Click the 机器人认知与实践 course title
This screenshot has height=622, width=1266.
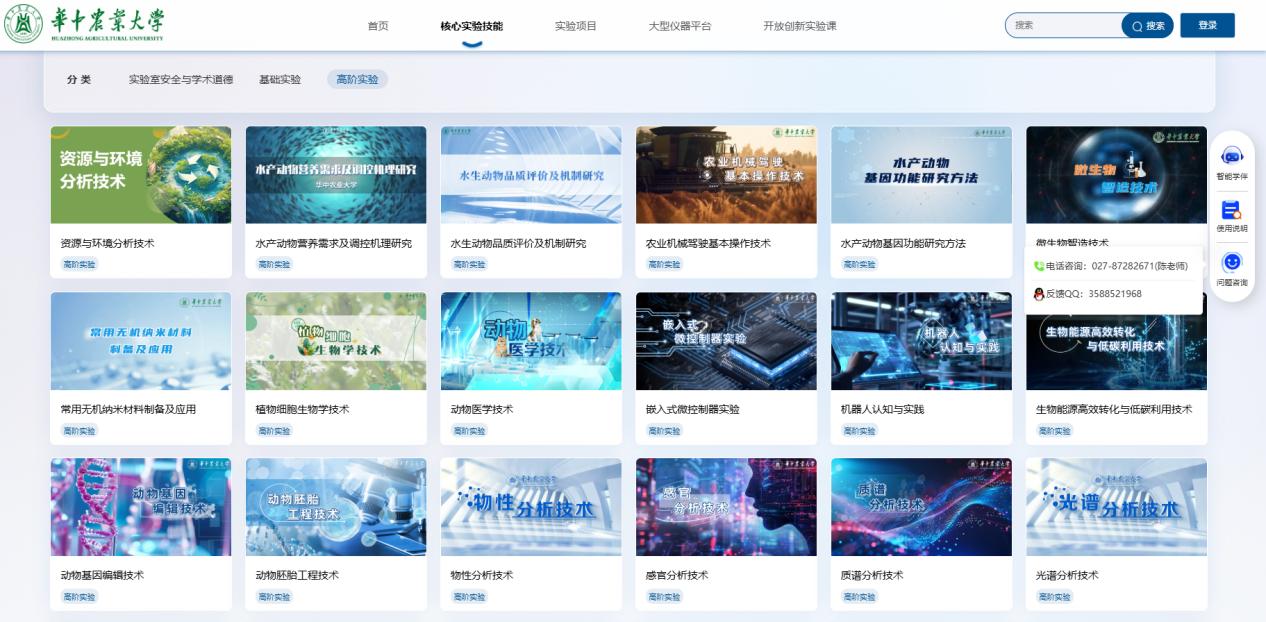coord(882,409)
